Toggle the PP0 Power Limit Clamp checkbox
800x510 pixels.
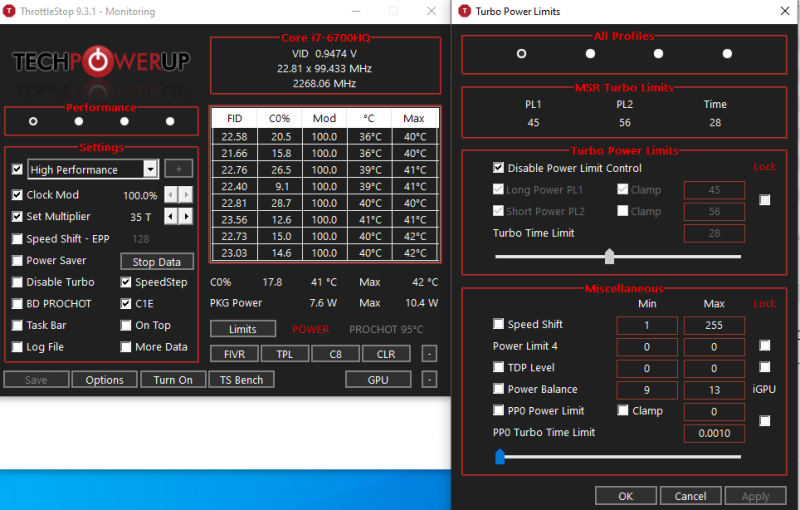(622, 411)
